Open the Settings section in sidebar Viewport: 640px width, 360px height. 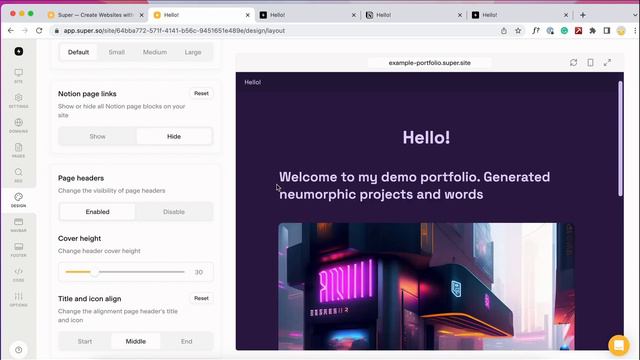pos(18,101)
